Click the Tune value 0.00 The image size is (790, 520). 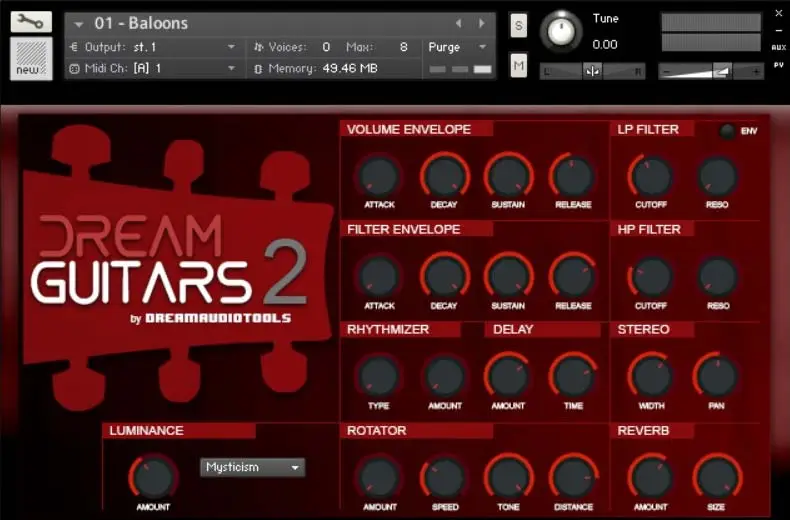605,45
